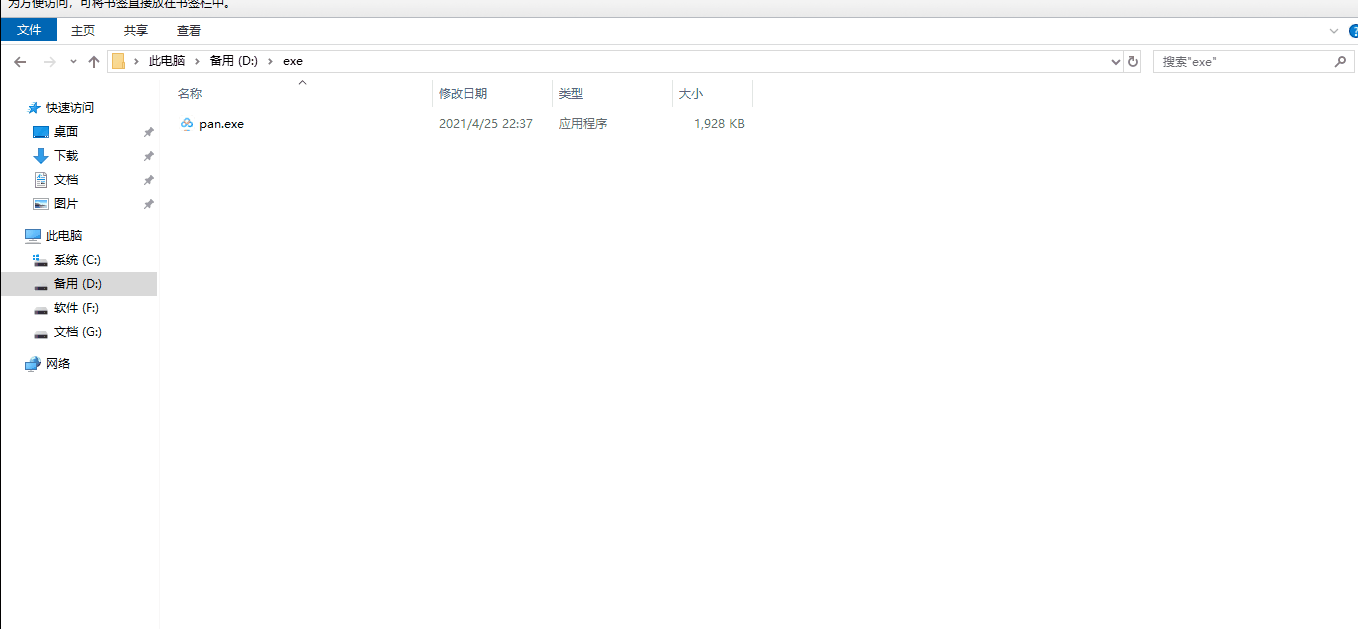Screen dimensions: 1358x629
Task: Open 网络 in the sidebar
Action: tap(58, 364)
